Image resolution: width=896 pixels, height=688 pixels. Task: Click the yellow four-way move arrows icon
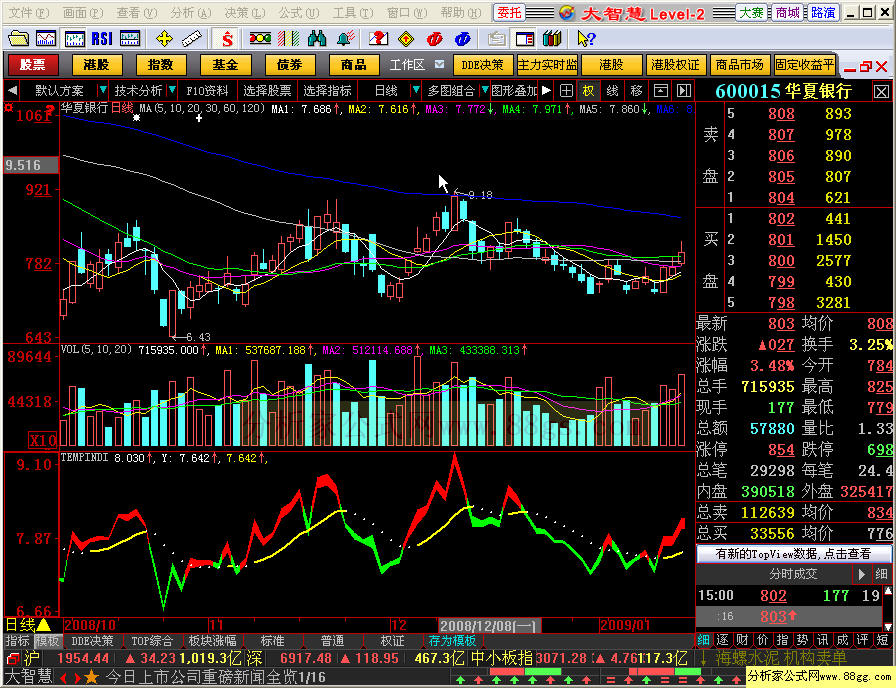(164, 39)
